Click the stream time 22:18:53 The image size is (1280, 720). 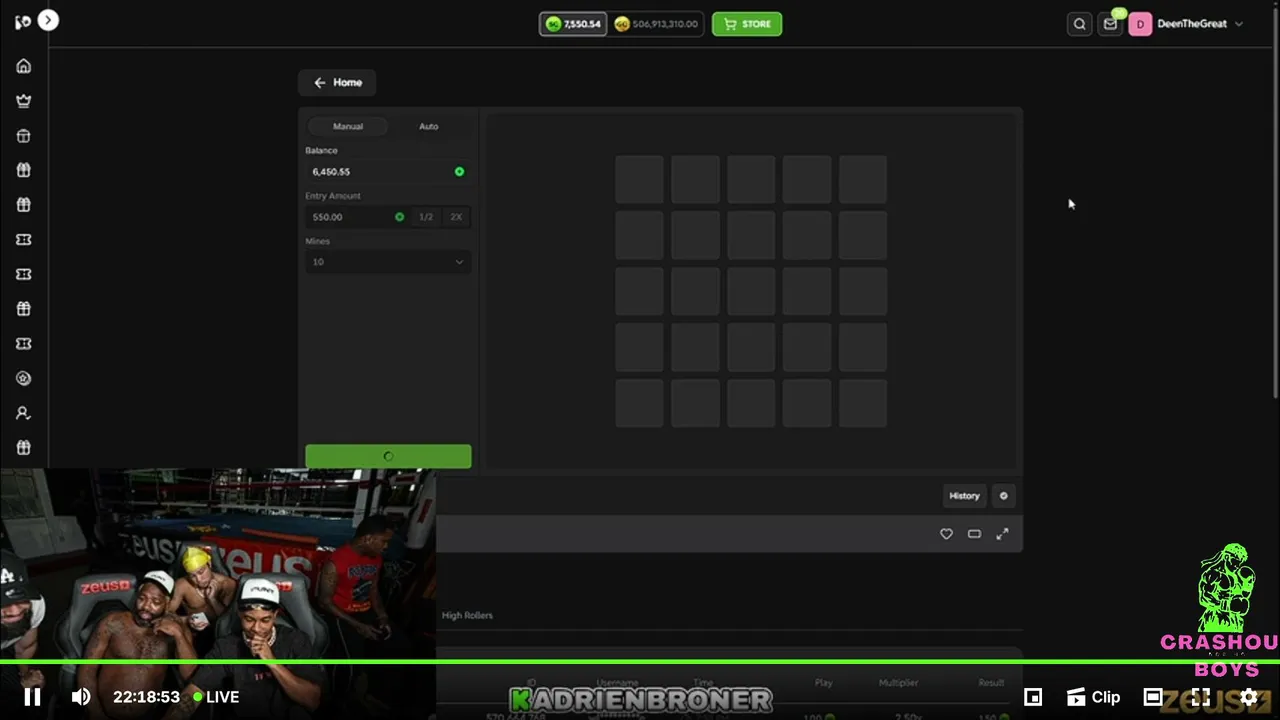click(x=146, y=697)
